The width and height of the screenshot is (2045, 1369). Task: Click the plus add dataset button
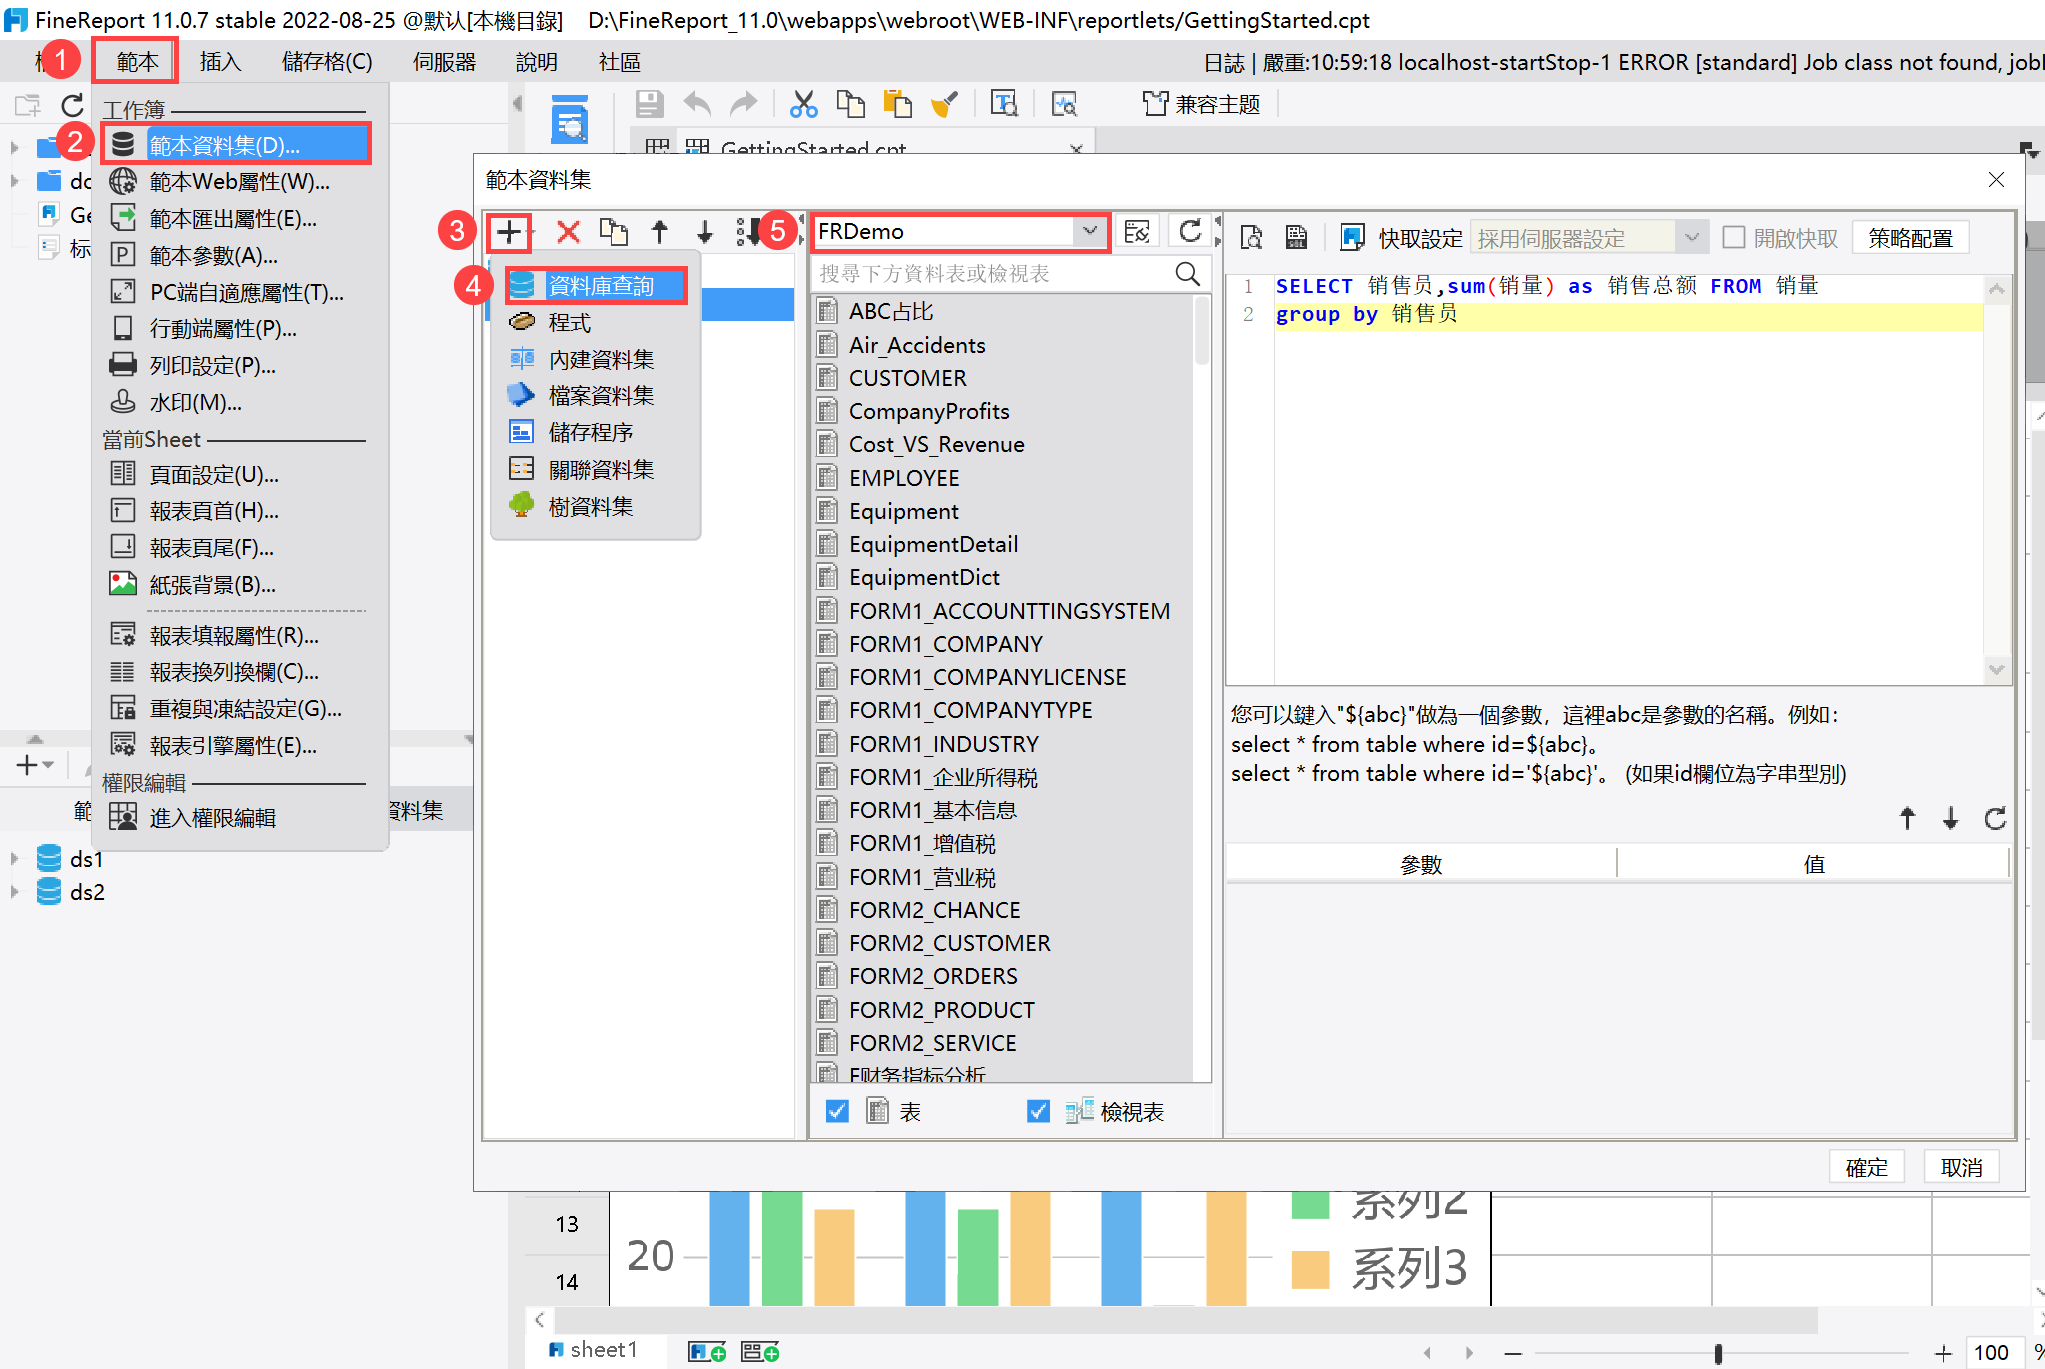click(x=509, y=232)
